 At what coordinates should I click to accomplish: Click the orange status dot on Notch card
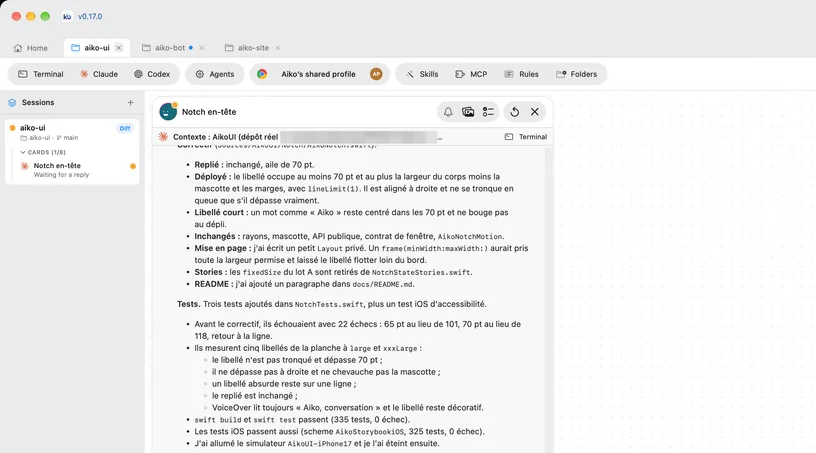click(x=133, y=167)
